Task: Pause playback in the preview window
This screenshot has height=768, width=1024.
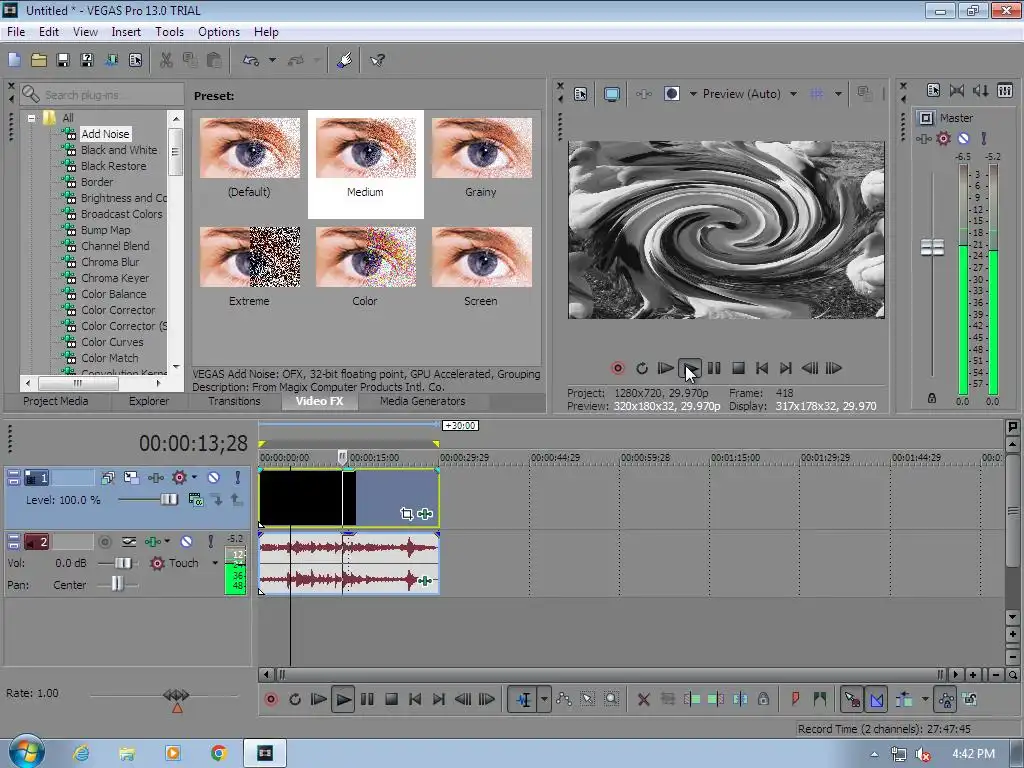Action: [x=714, y=368]
